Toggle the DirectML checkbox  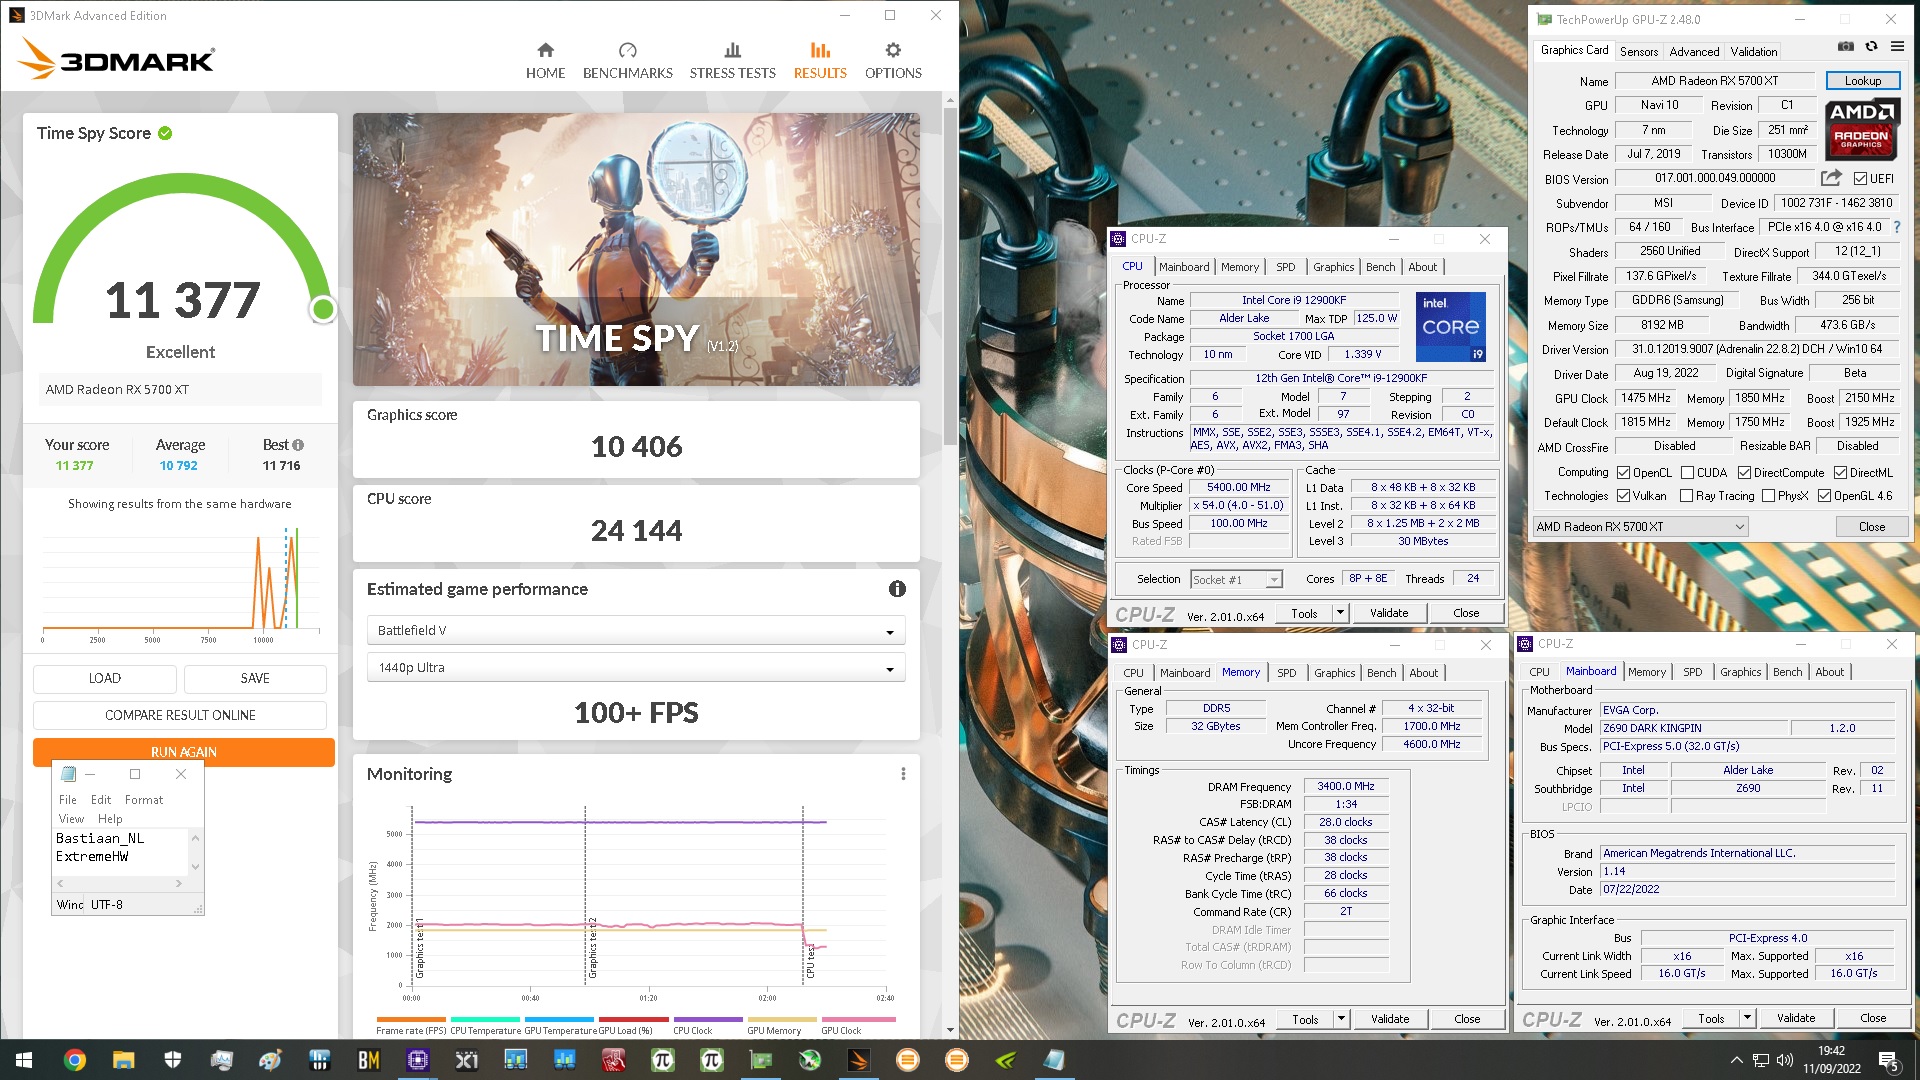(x=1840, y=473)
